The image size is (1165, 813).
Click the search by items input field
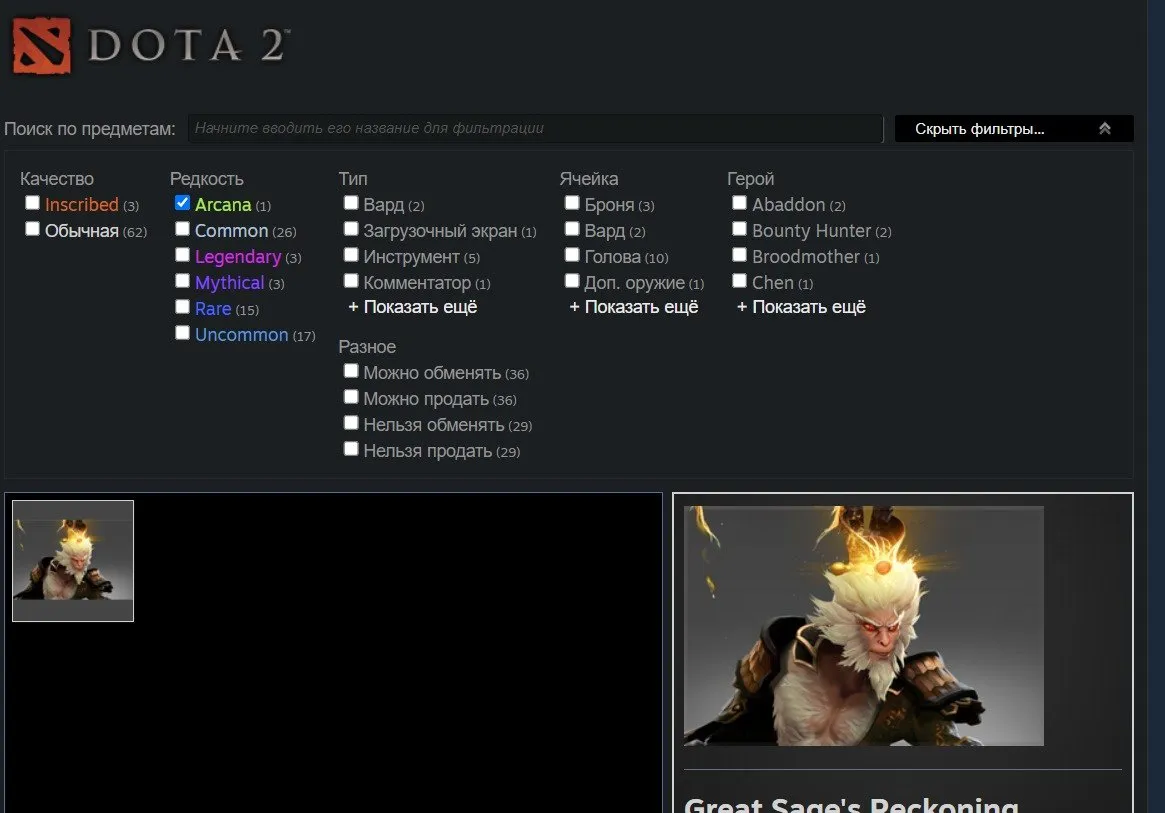[x=535, y=129]
